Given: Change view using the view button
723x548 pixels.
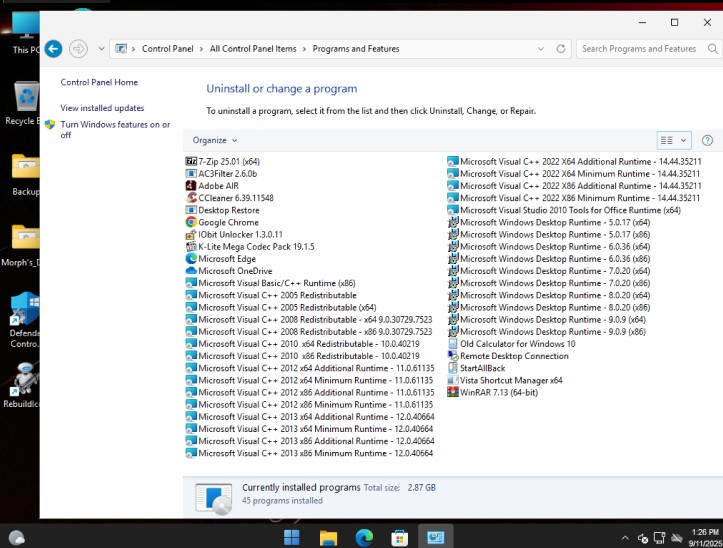Looking at the screenshot, I should point(667,140).
